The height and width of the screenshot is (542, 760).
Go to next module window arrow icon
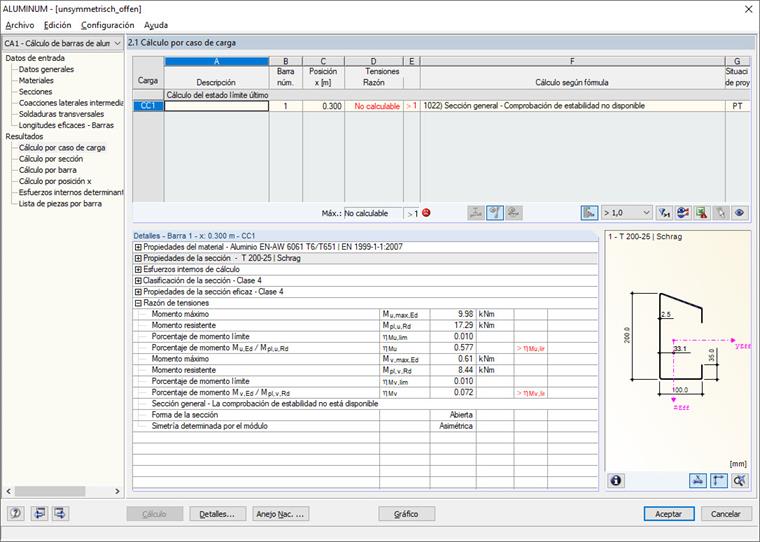pyautogui.click(x=61, y=513)
